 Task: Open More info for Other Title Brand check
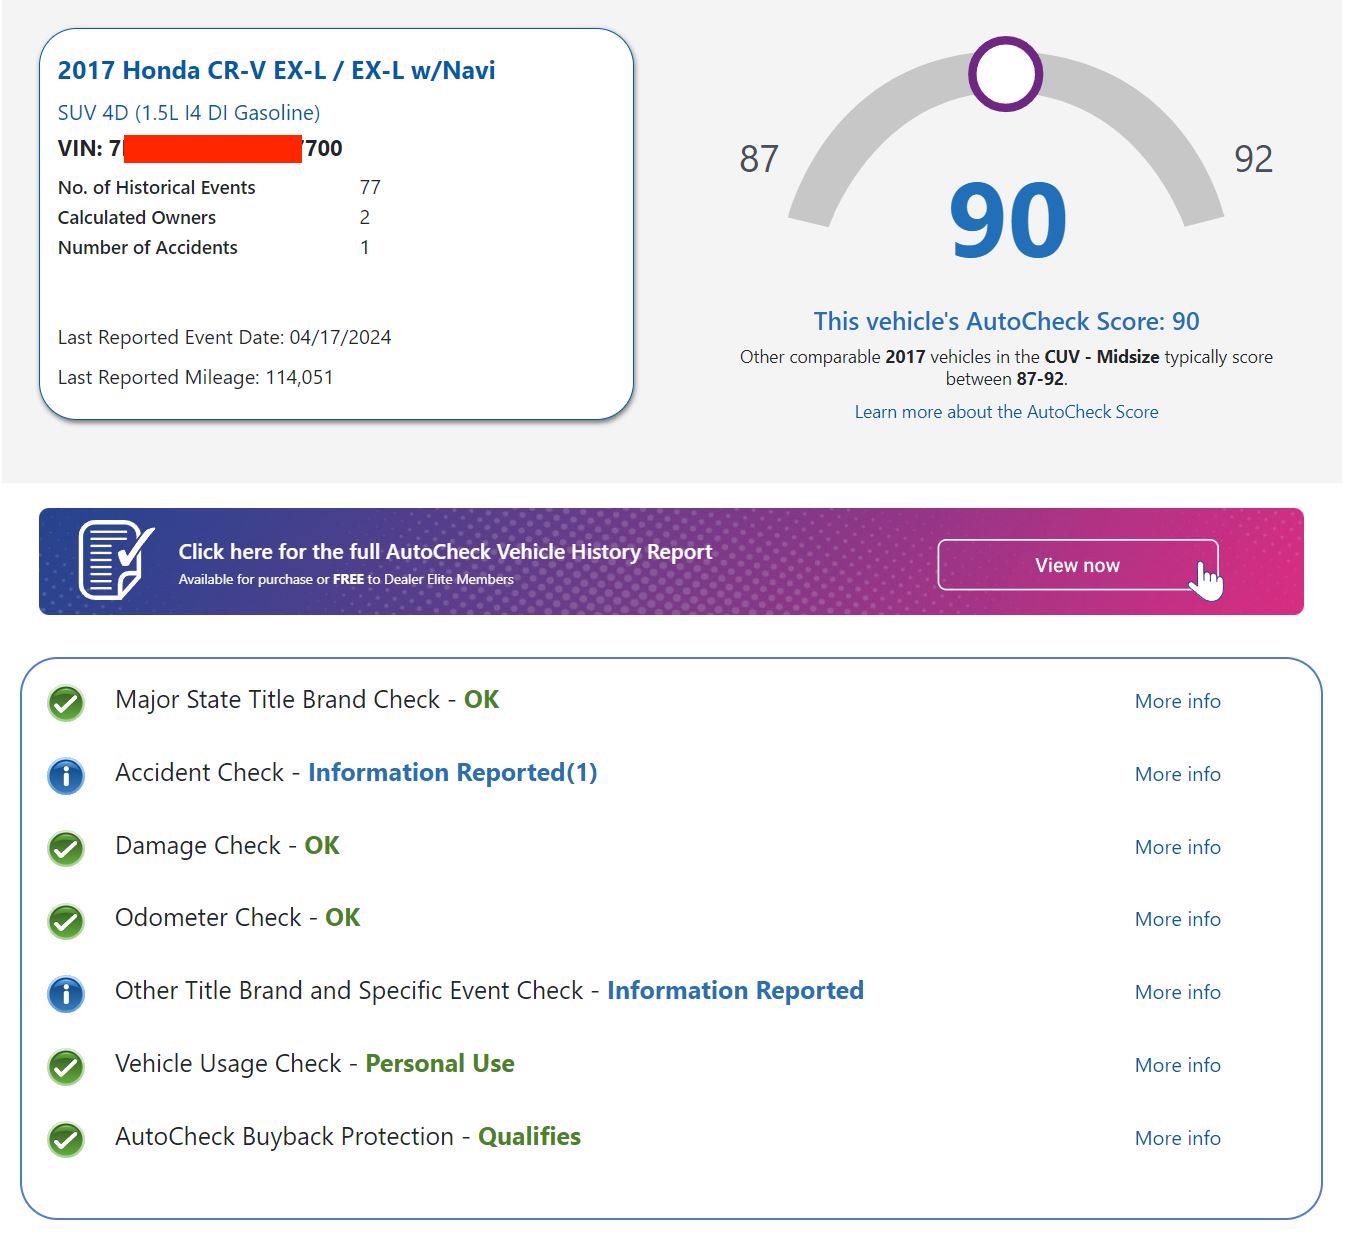[x=1177, y=993]
